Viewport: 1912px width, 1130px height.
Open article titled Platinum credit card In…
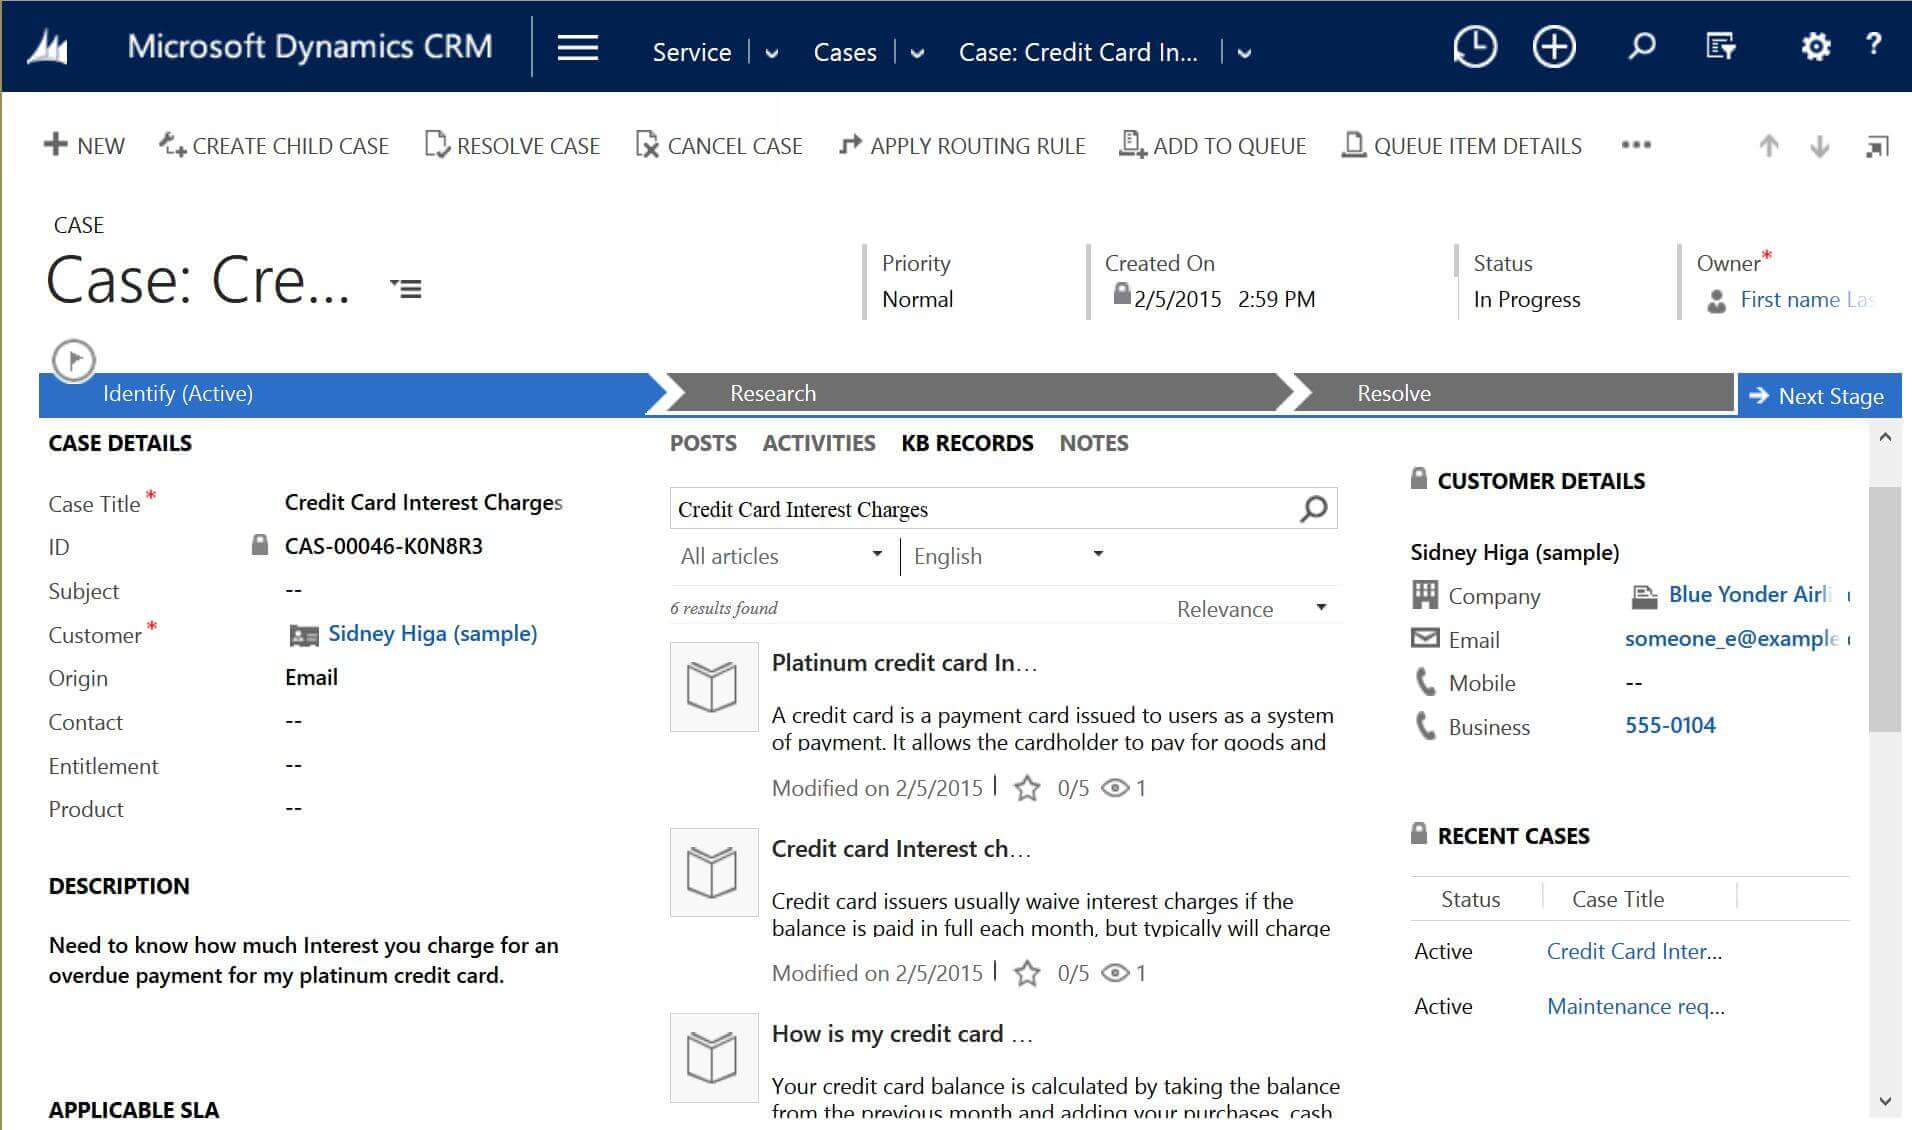pos(904,663)
